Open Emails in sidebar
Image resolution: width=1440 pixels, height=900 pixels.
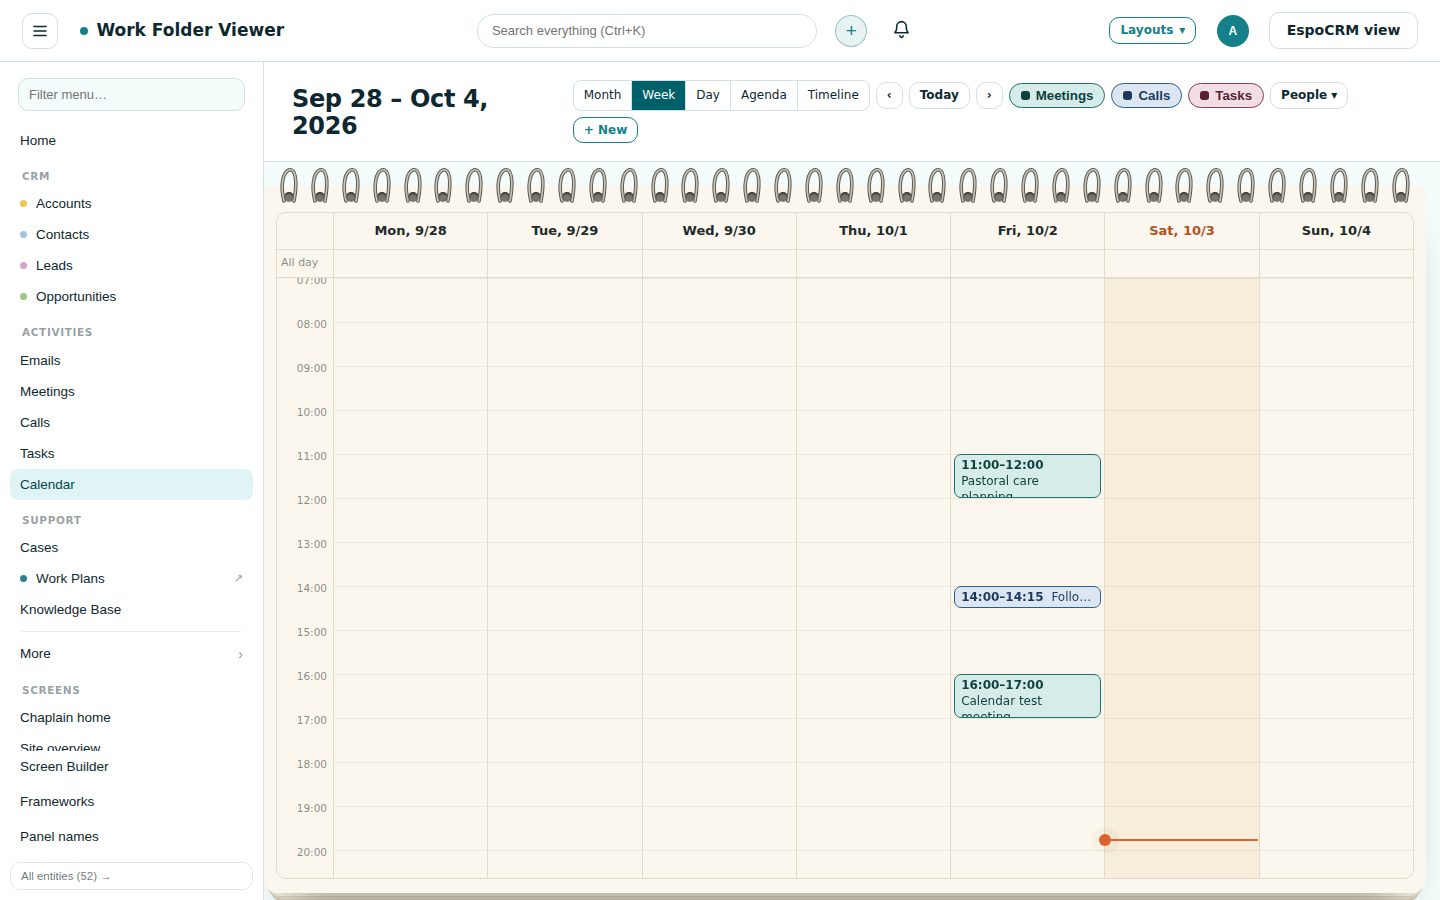click(131, 361)
